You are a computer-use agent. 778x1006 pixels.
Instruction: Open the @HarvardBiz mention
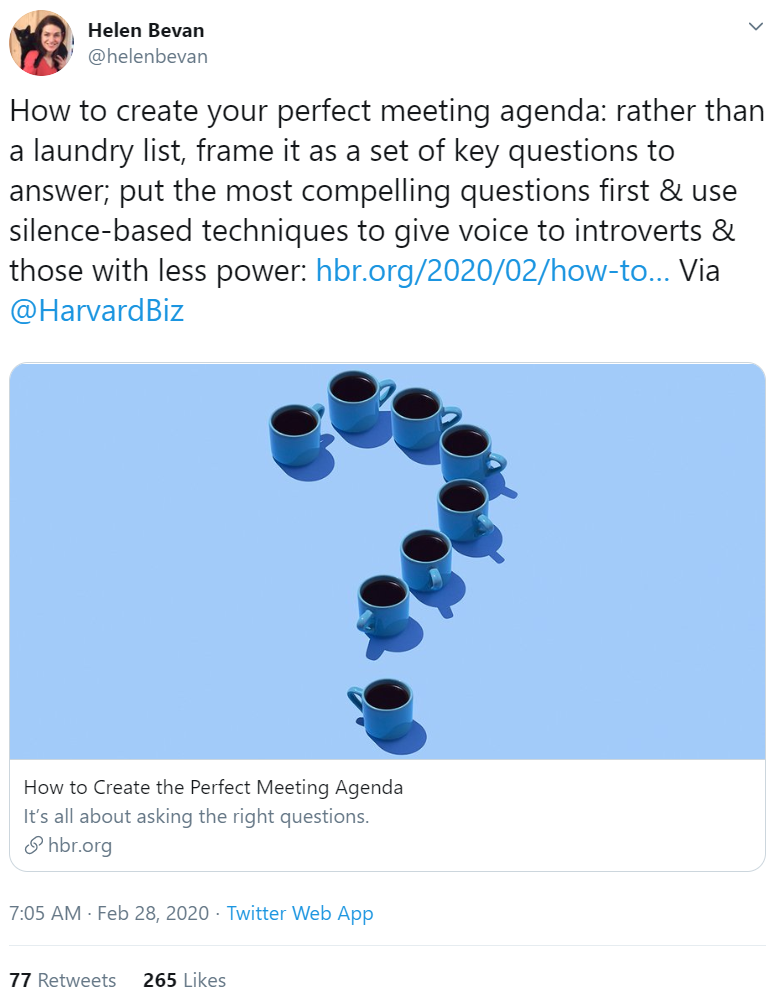click(97, 311)
